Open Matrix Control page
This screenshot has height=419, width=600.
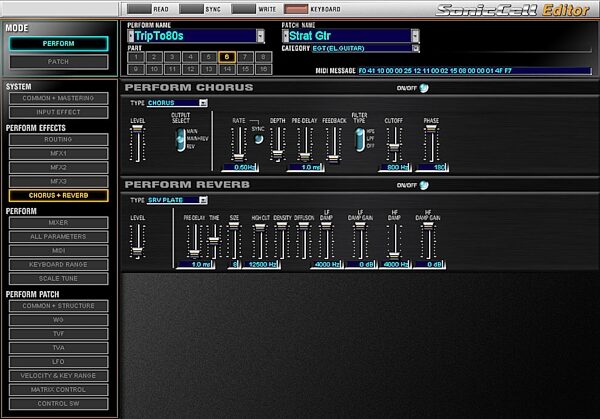(x=59, y=390)
